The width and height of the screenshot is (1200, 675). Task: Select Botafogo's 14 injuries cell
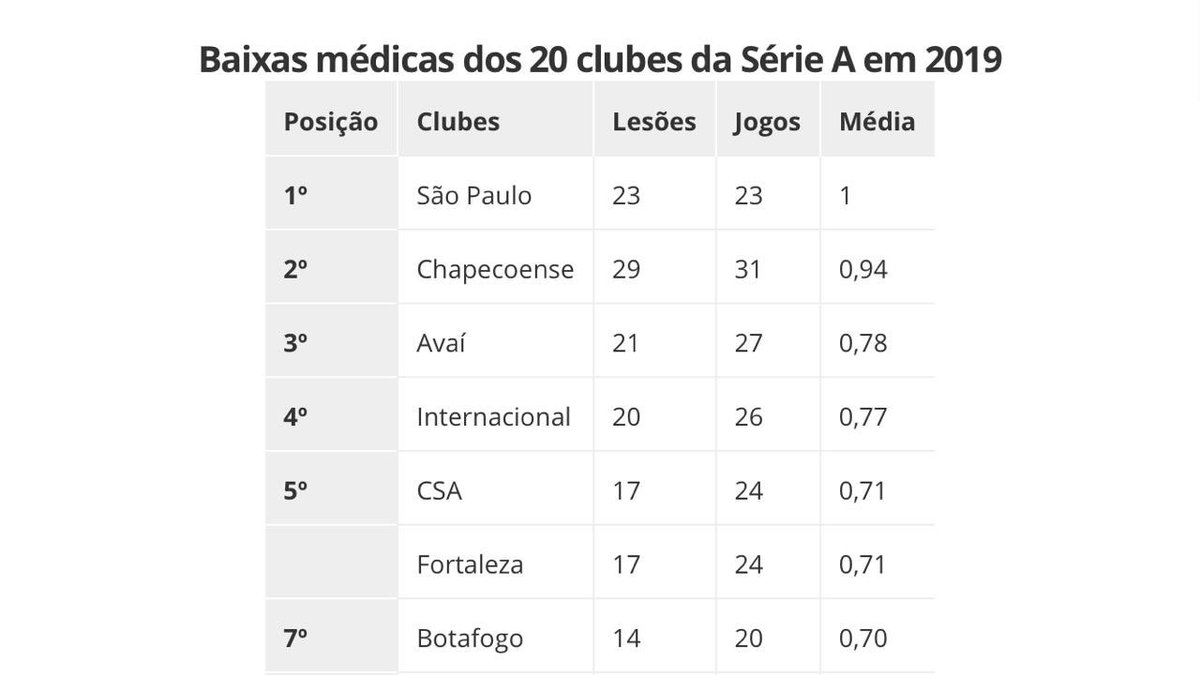point(626,638)
